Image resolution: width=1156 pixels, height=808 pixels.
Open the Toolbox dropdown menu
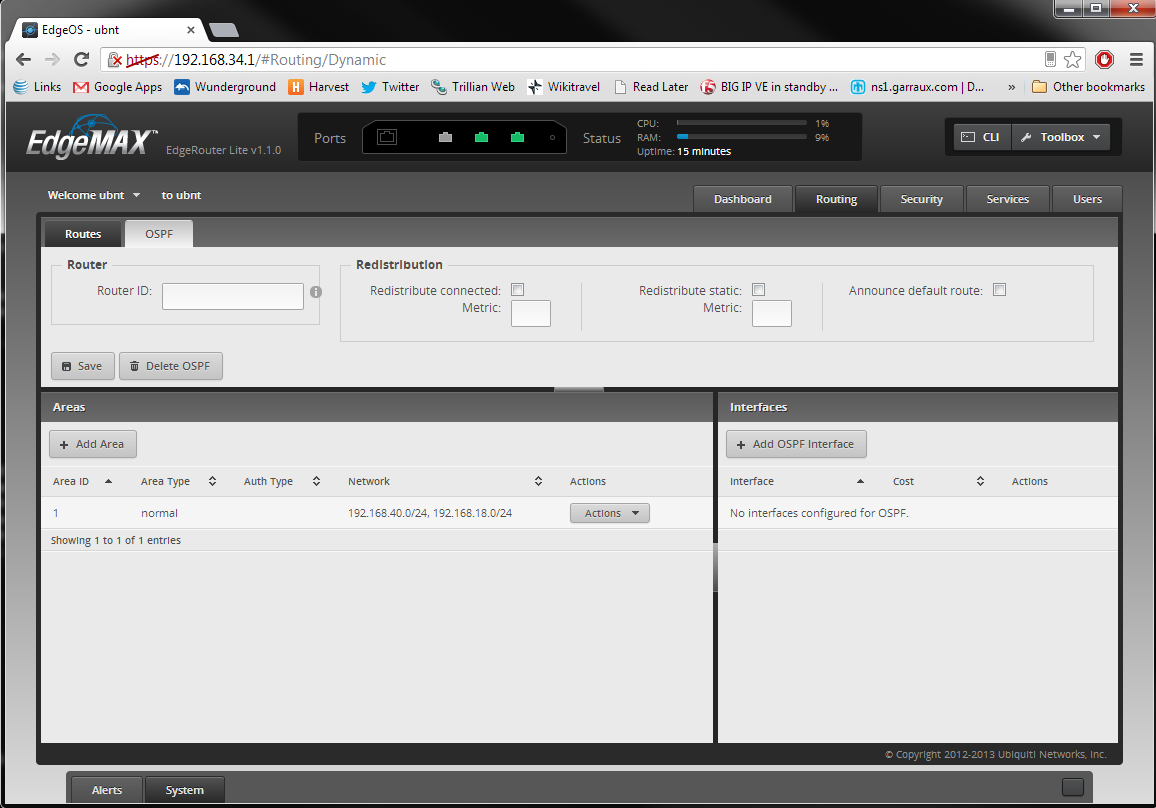tap(1061, 137)
